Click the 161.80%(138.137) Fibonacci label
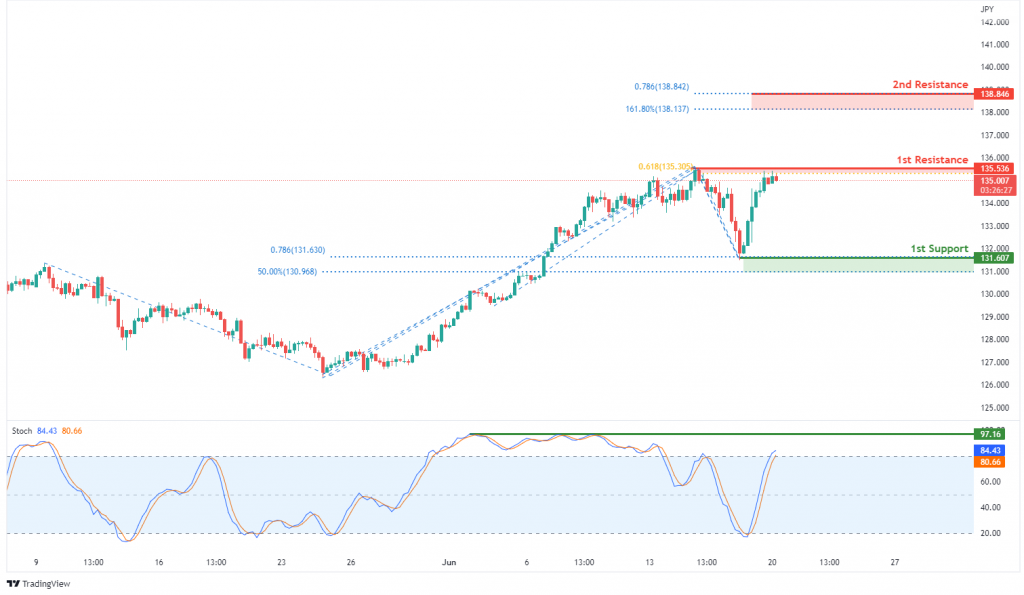The height and width of the screenshot is (595, 1024). tap(657, 109)
